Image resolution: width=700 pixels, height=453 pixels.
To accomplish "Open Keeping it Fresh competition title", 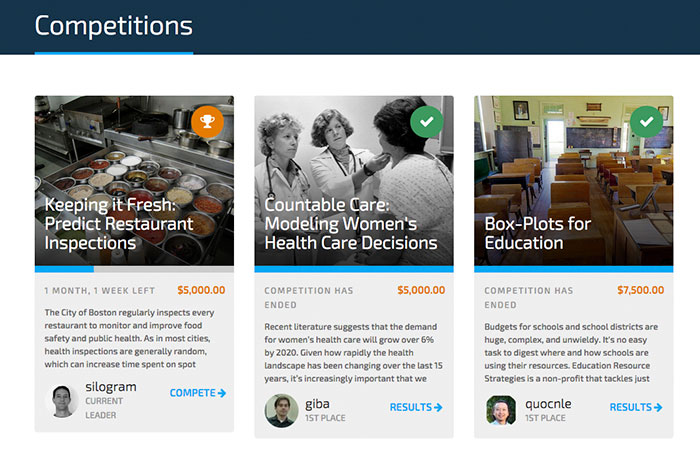I will coord(119,224).
